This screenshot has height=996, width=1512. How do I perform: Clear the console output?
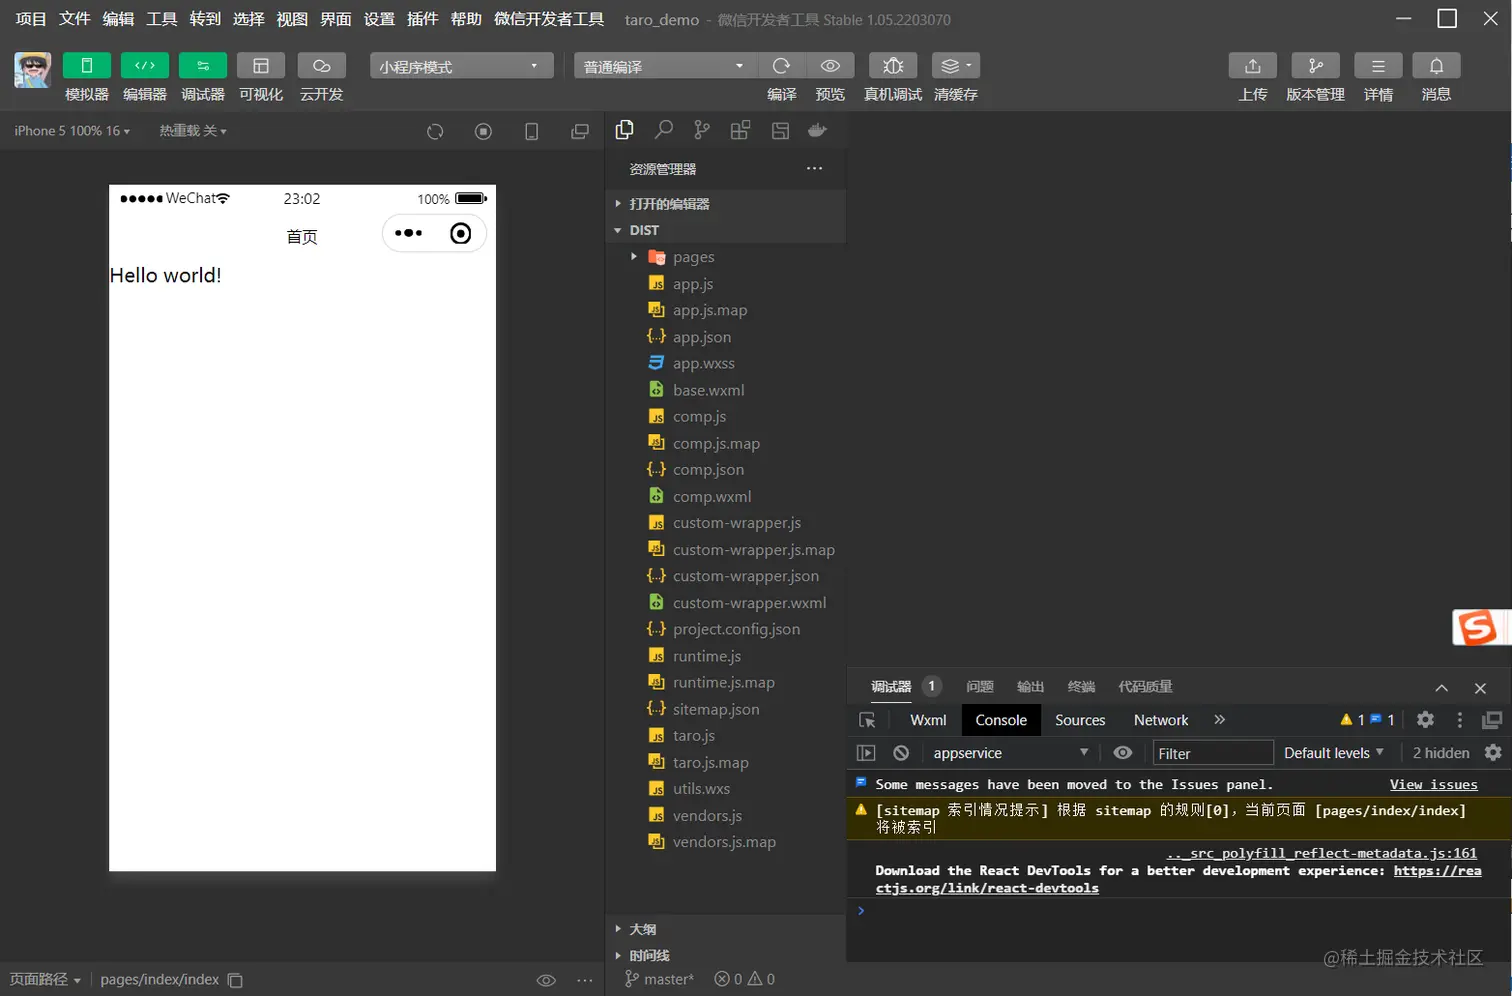click(x=901, y=753)
